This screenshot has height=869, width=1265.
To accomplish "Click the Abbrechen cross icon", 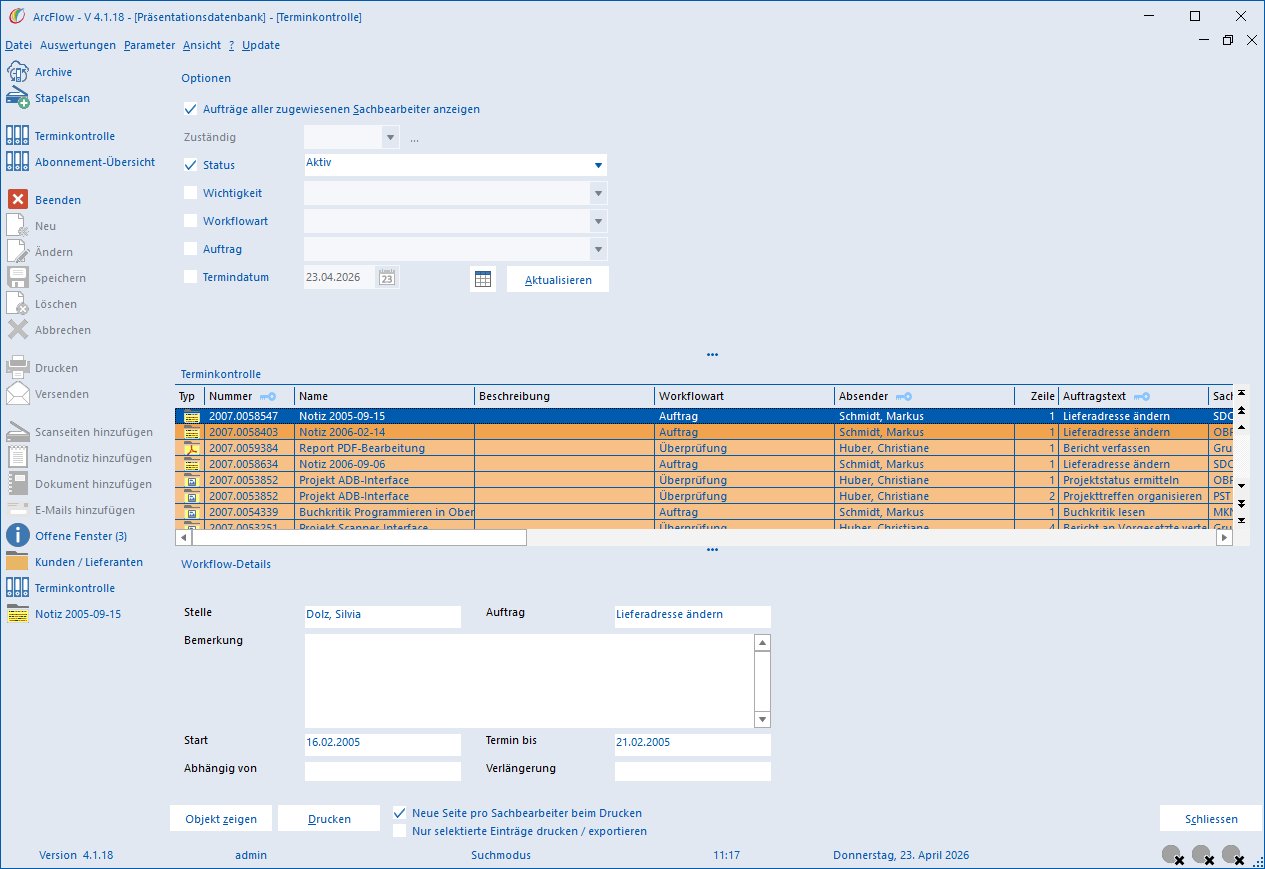I will pos(18,330).
